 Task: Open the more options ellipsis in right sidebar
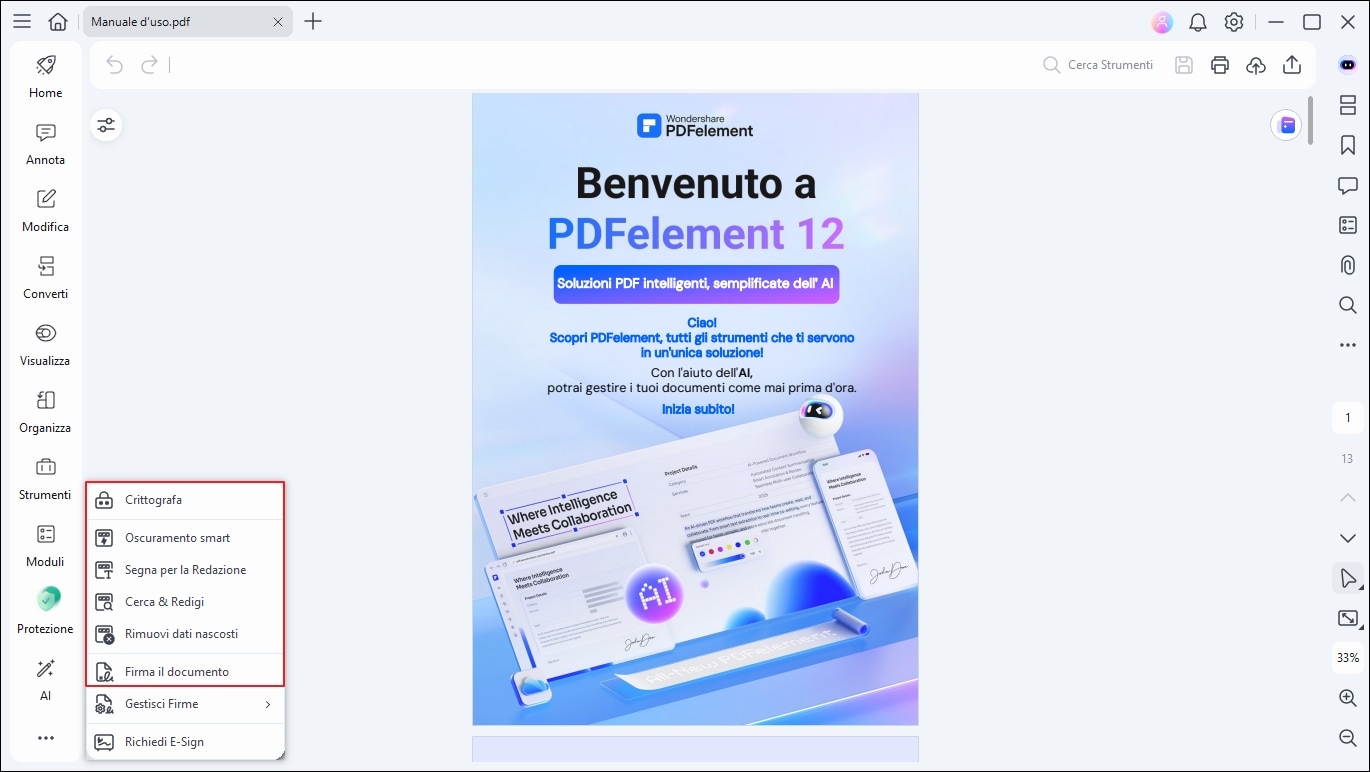(x=1347, y=344)
